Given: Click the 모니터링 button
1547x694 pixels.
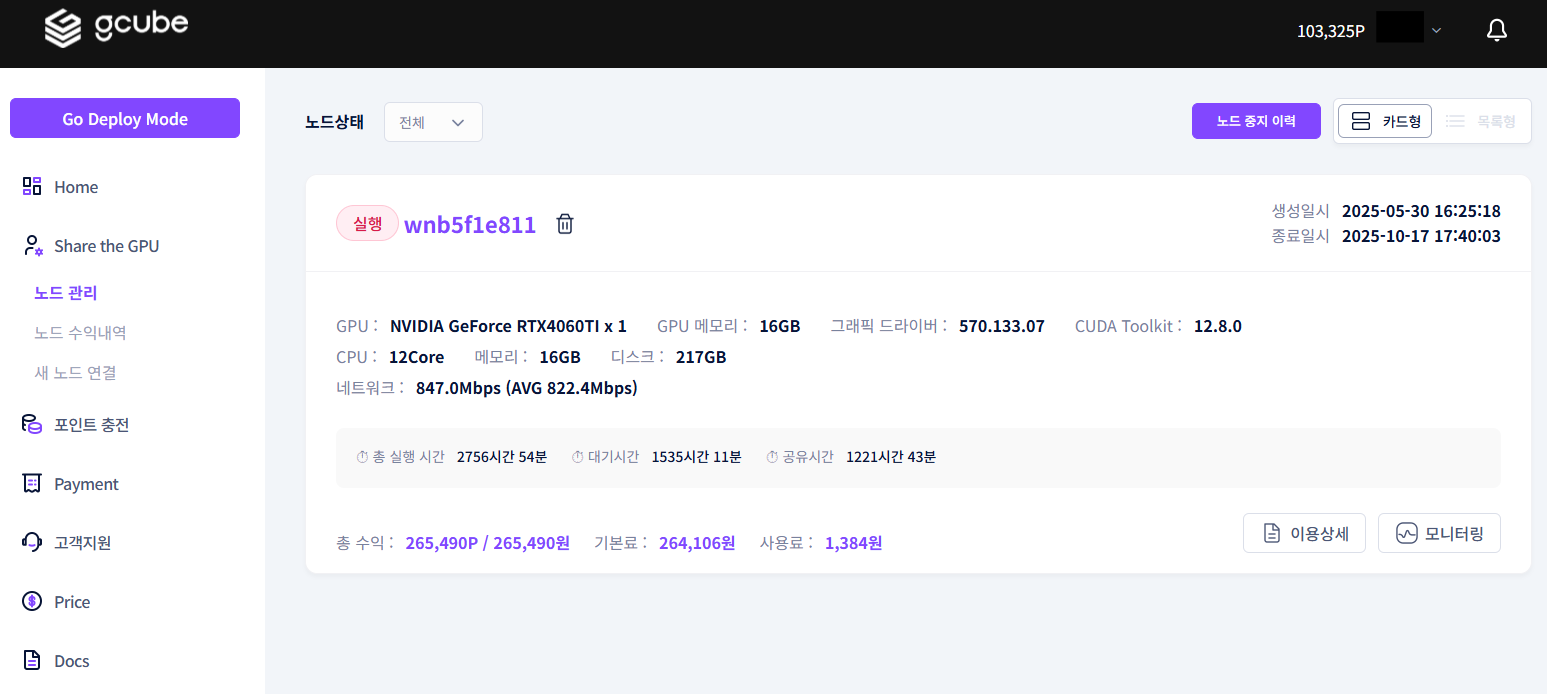Looking at the screenshot, I should click(1439, 533).
